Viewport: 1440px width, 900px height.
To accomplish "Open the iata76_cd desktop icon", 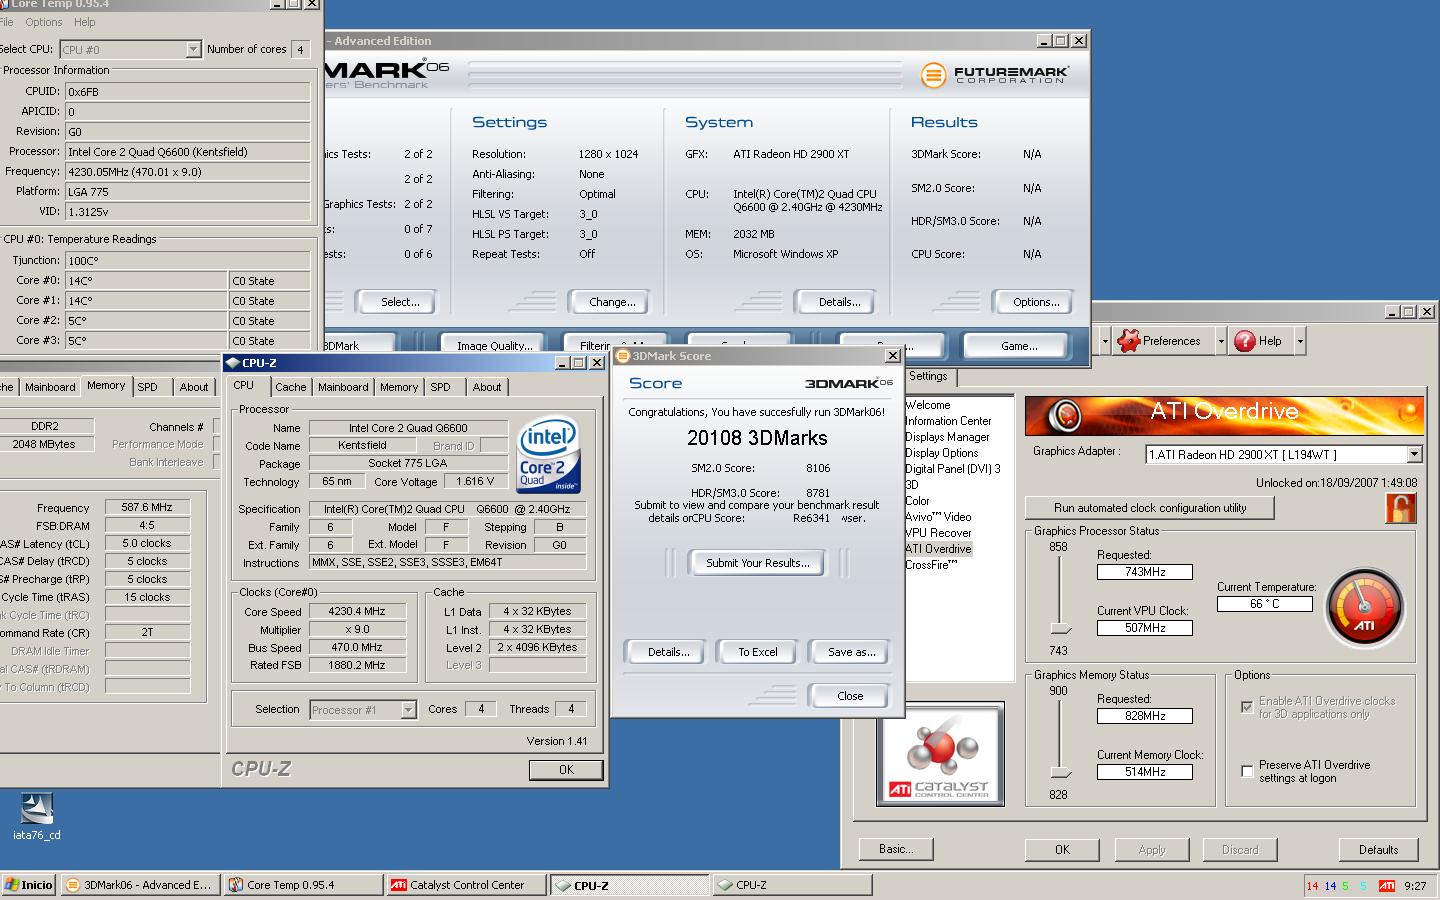I will [x=37, y=816].
